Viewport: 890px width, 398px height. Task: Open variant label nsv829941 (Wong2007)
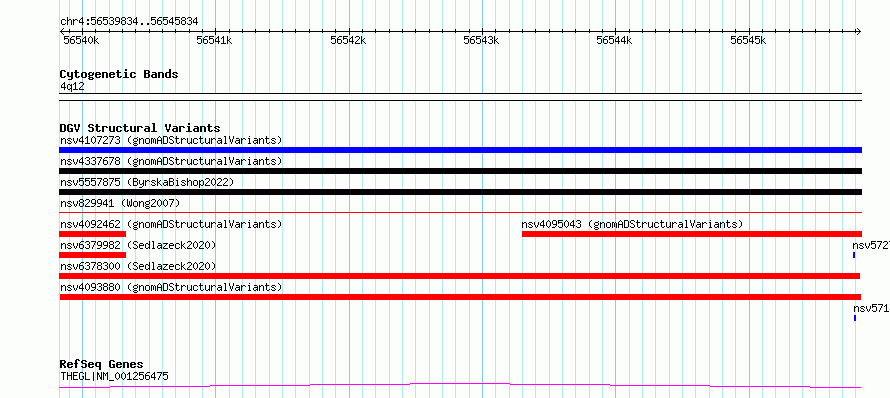pyautogui.click(x=120, y=203)
